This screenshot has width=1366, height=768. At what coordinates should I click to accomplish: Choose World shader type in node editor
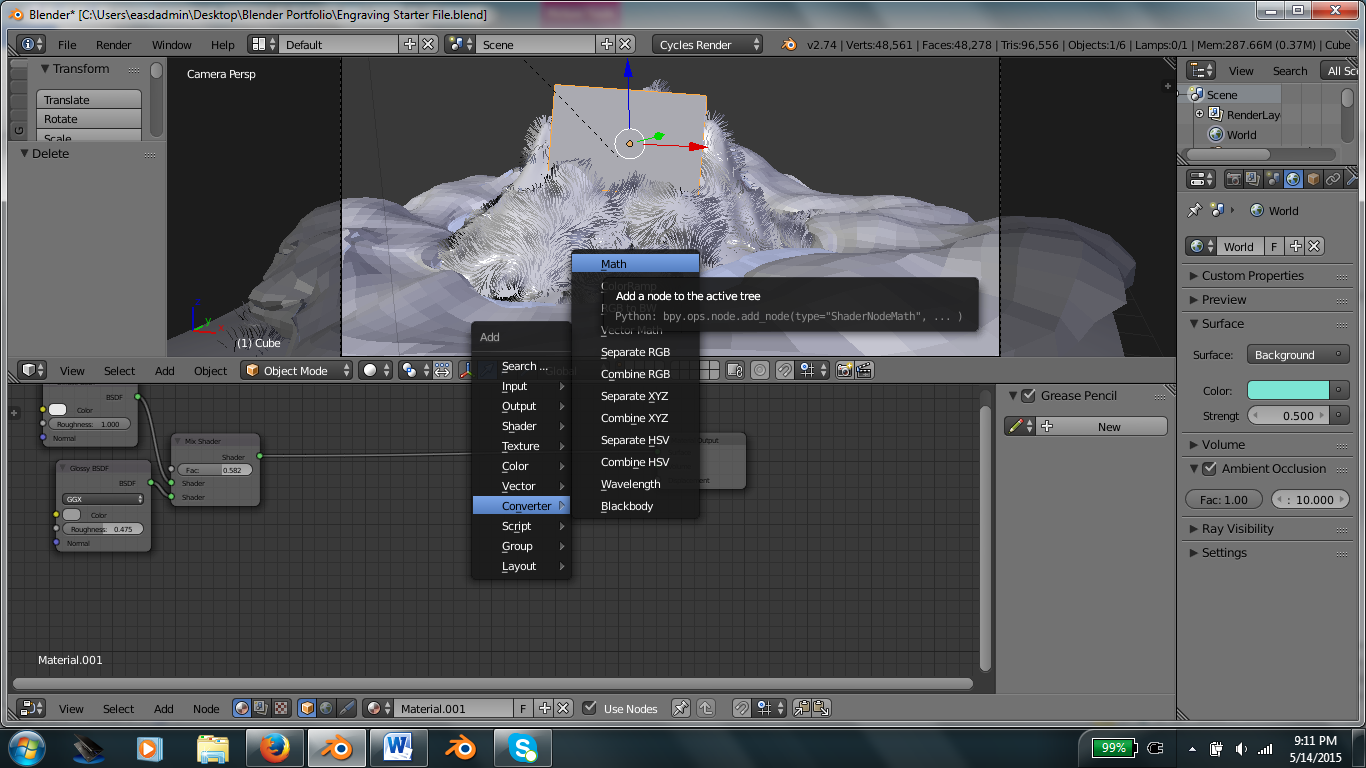[326, 708]
